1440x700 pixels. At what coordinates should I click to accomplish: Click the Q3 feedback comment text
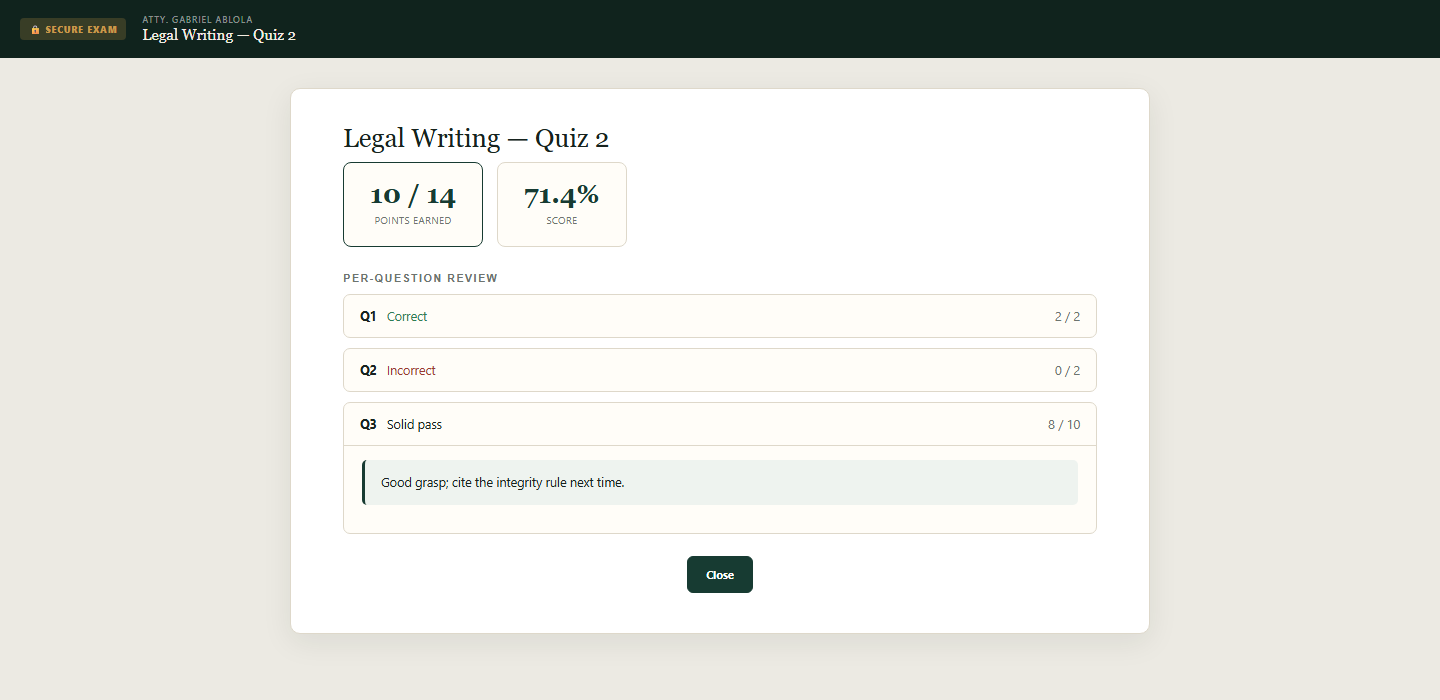[x=502, y=483]
